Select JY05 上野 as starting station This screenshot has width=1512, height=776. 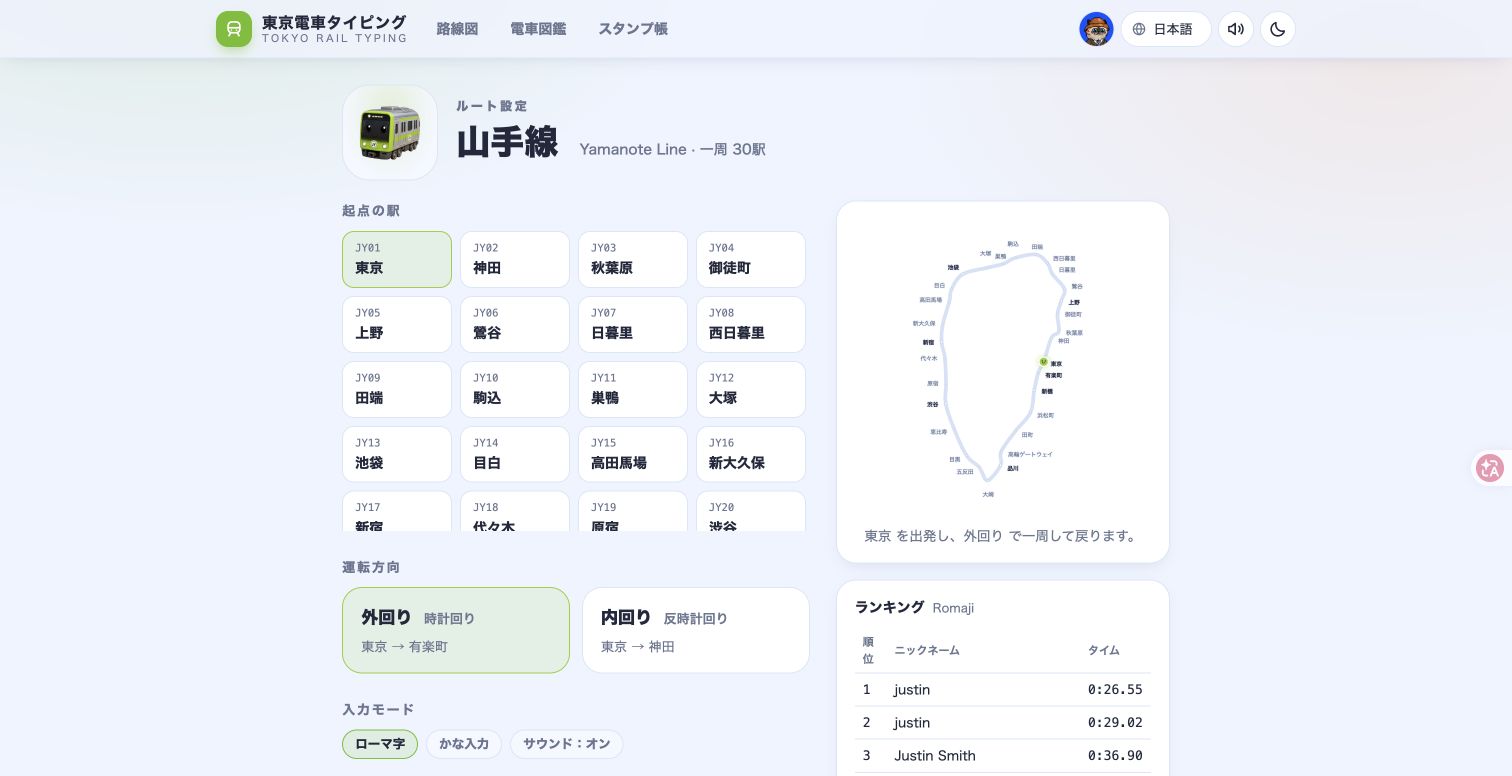coord(397,324)
